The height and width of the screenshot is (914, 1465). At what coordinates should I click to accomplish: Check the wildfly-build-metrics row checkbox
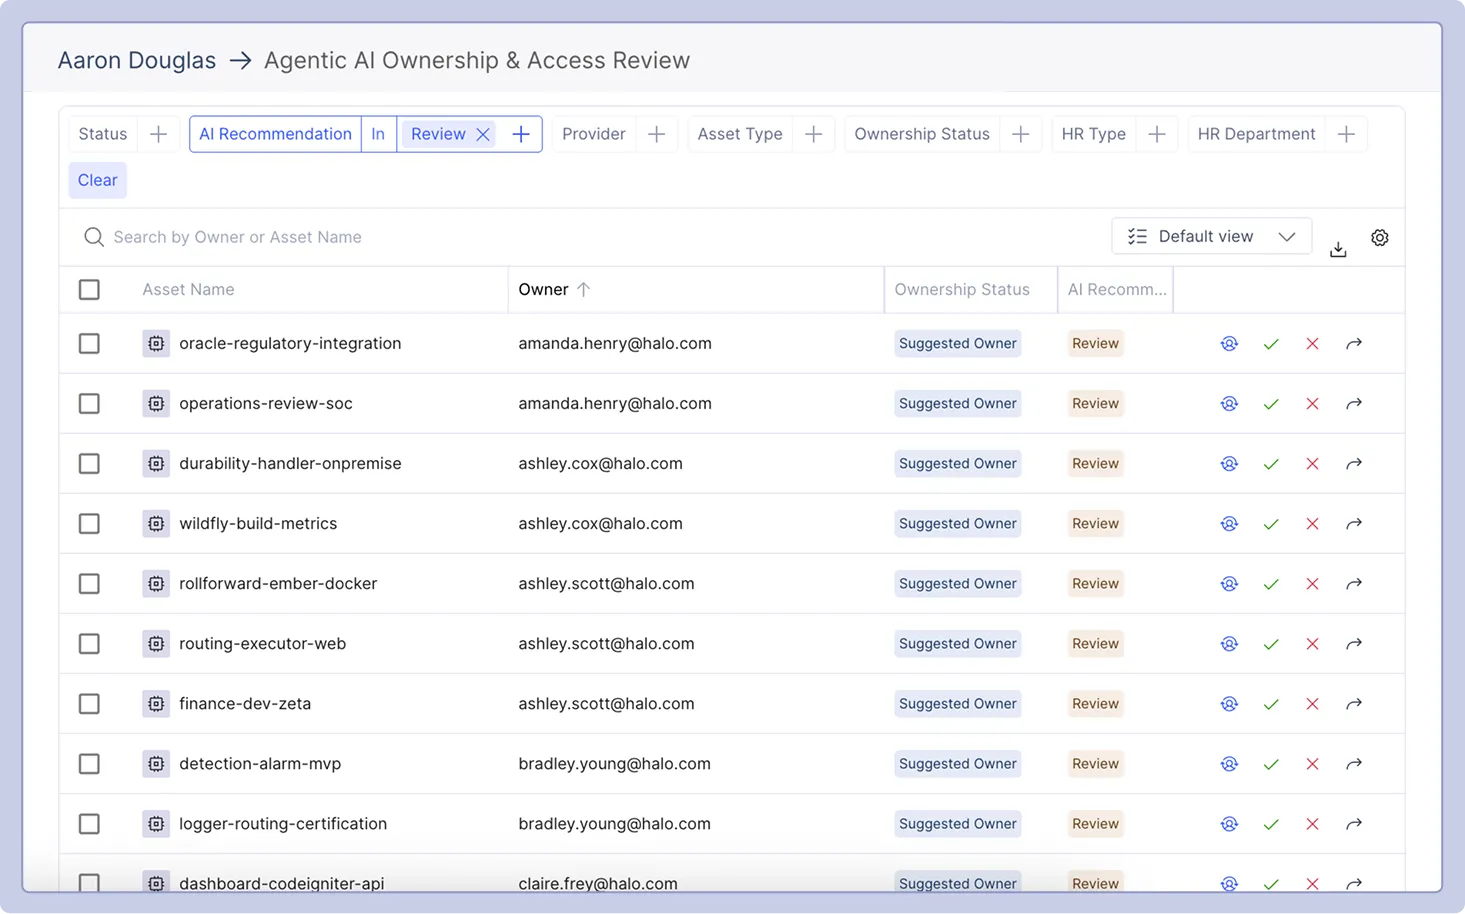tap(89, 524)
